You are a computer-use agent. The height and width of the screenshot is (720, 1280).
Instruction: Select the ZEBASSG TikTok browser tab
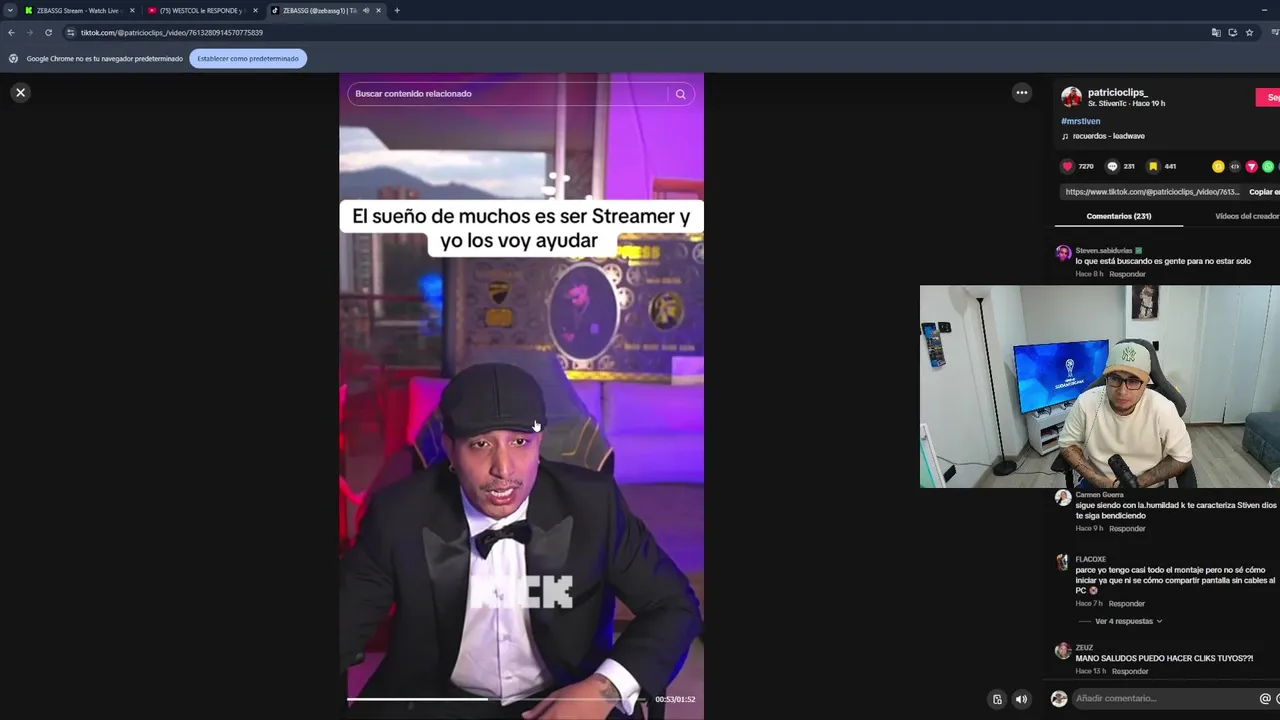click(x=315, y=10)
